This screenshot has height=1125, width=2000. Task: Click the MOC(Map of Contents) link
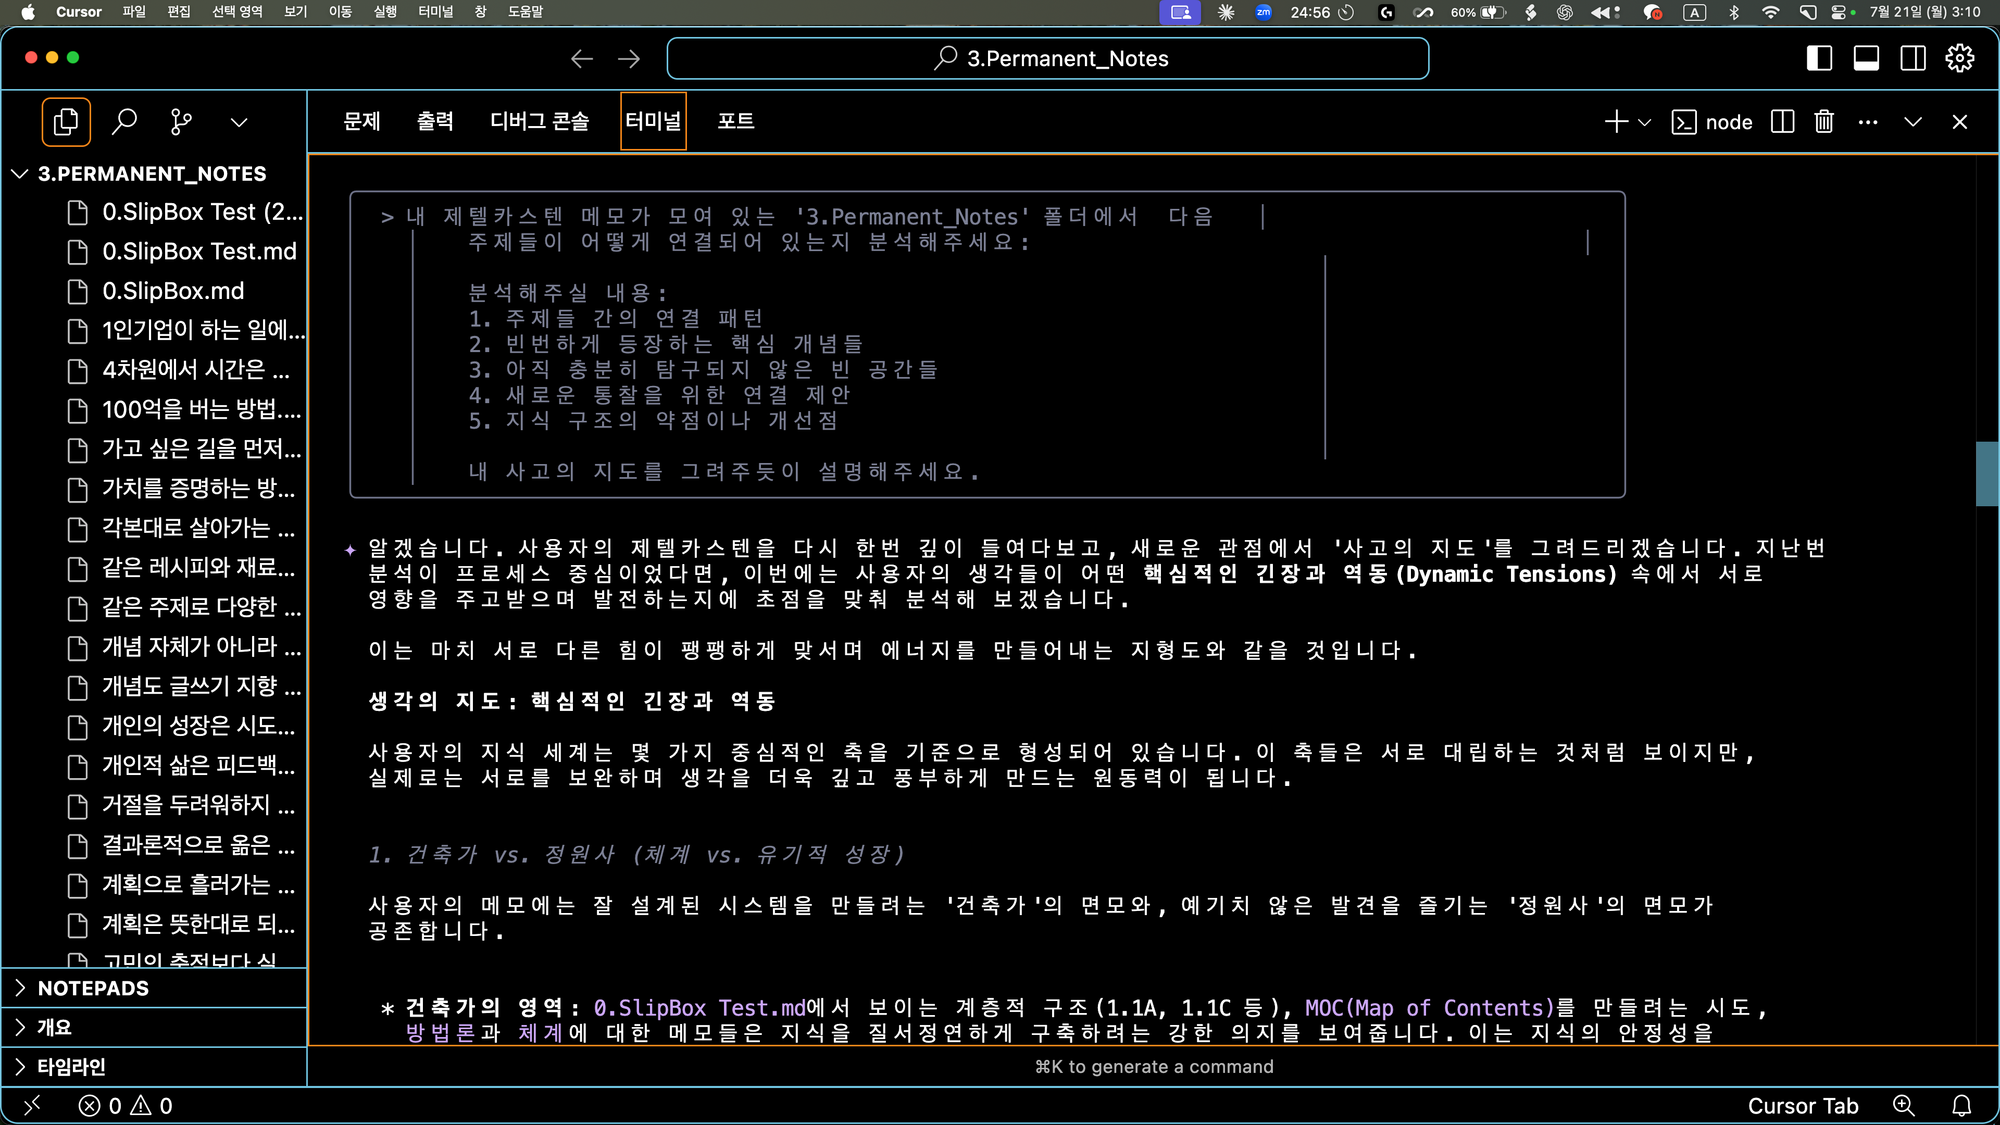point(1430,1008)
